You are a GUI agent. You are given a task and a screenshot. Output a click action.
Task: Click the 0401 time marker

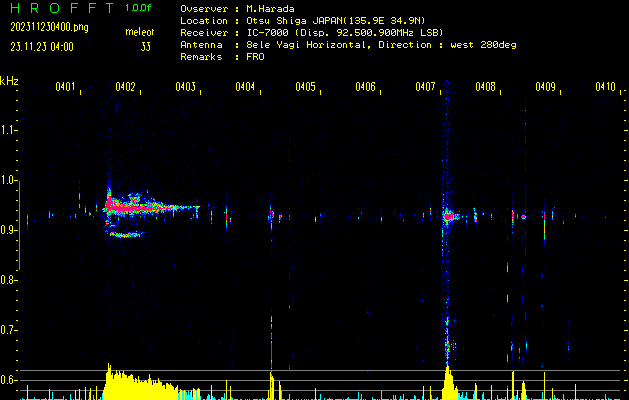[66, 88]
